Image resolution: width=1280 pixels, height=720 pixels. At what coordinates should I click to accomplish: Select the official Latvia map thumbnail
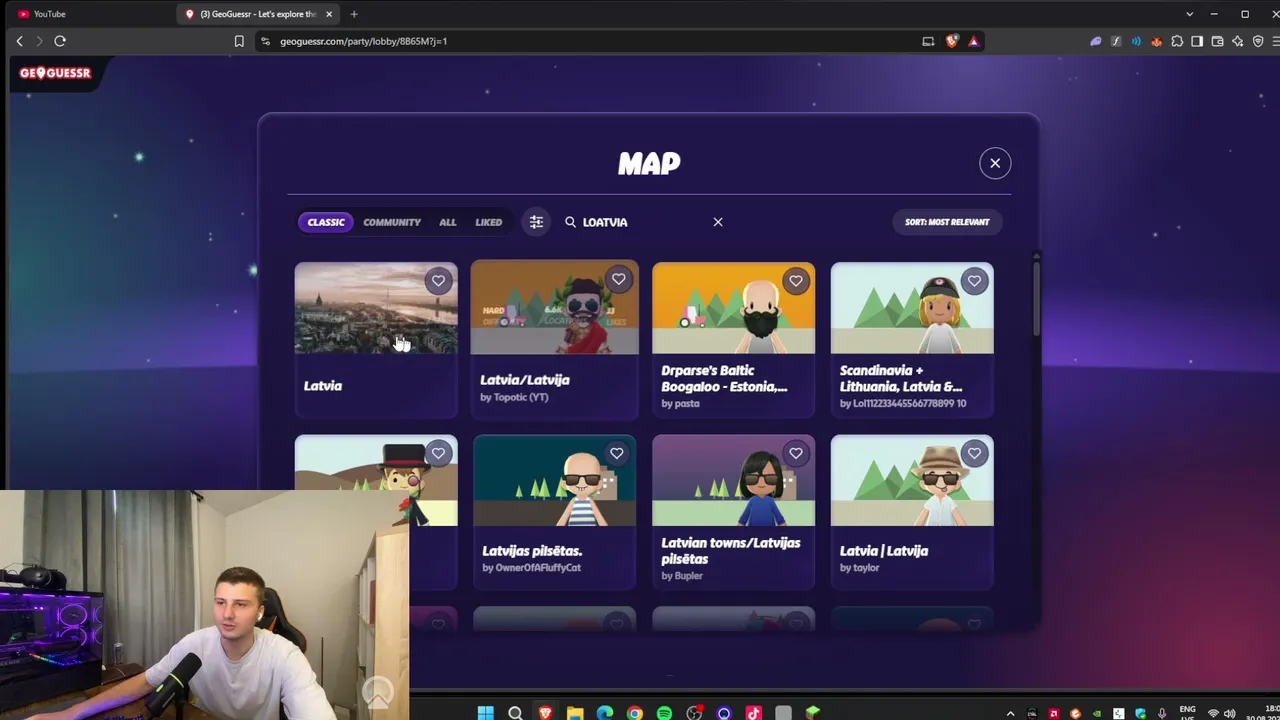[x=376, y=308]
